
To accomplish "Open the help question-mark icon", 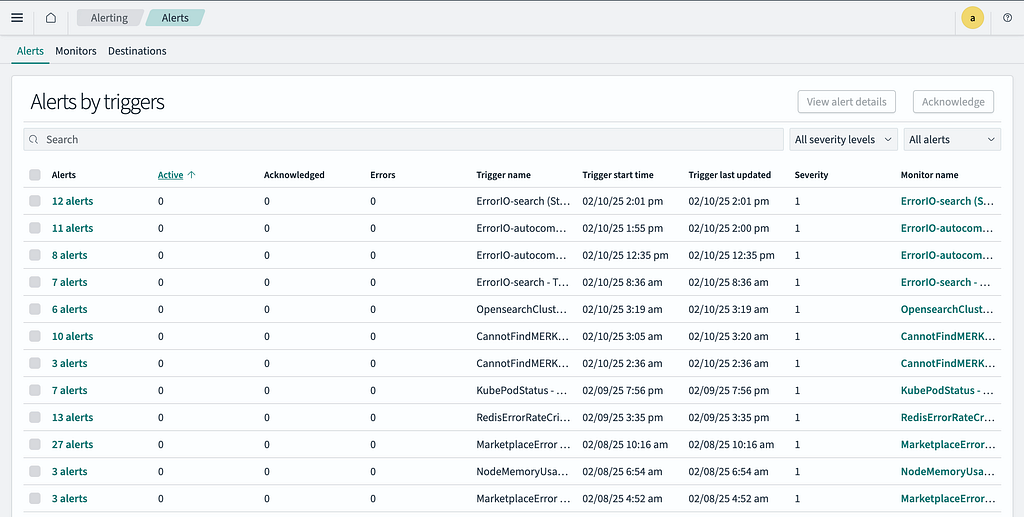I will (x=1007, y=18).
